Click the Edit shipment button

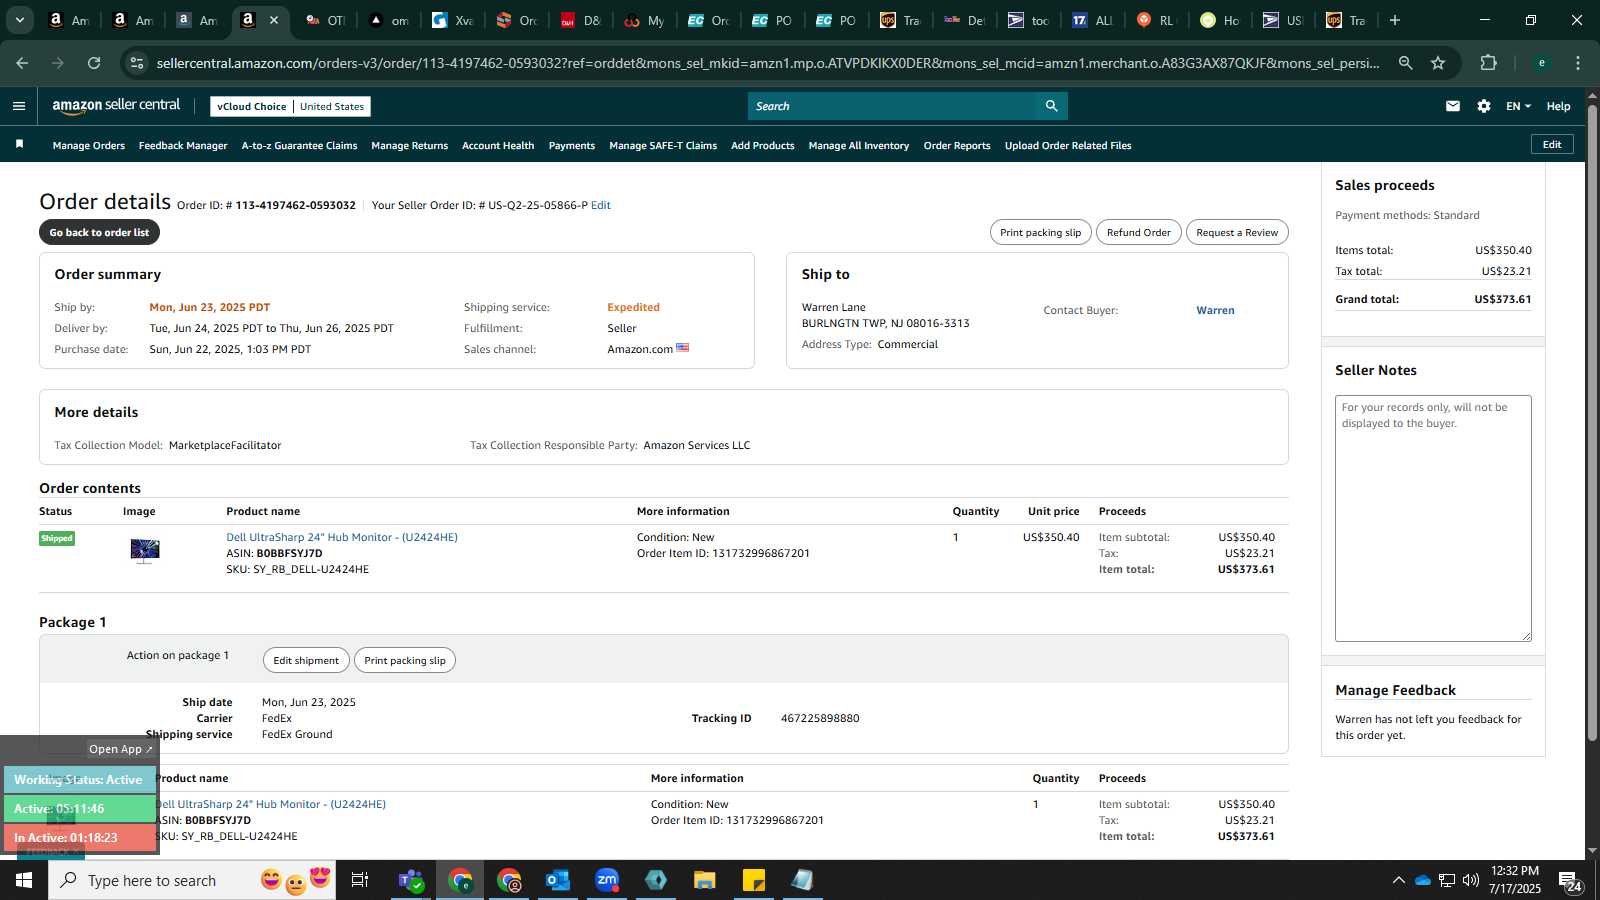306,660
